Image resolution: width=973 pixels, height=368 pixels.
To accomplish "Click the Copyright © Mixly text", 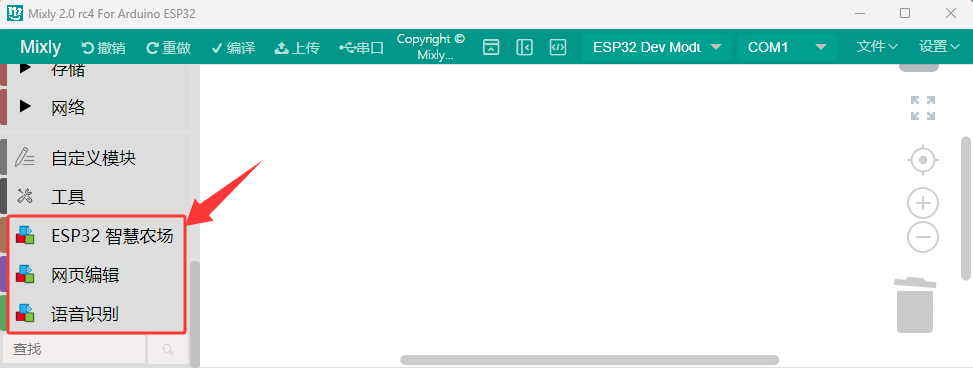I will tap(431, 47).
